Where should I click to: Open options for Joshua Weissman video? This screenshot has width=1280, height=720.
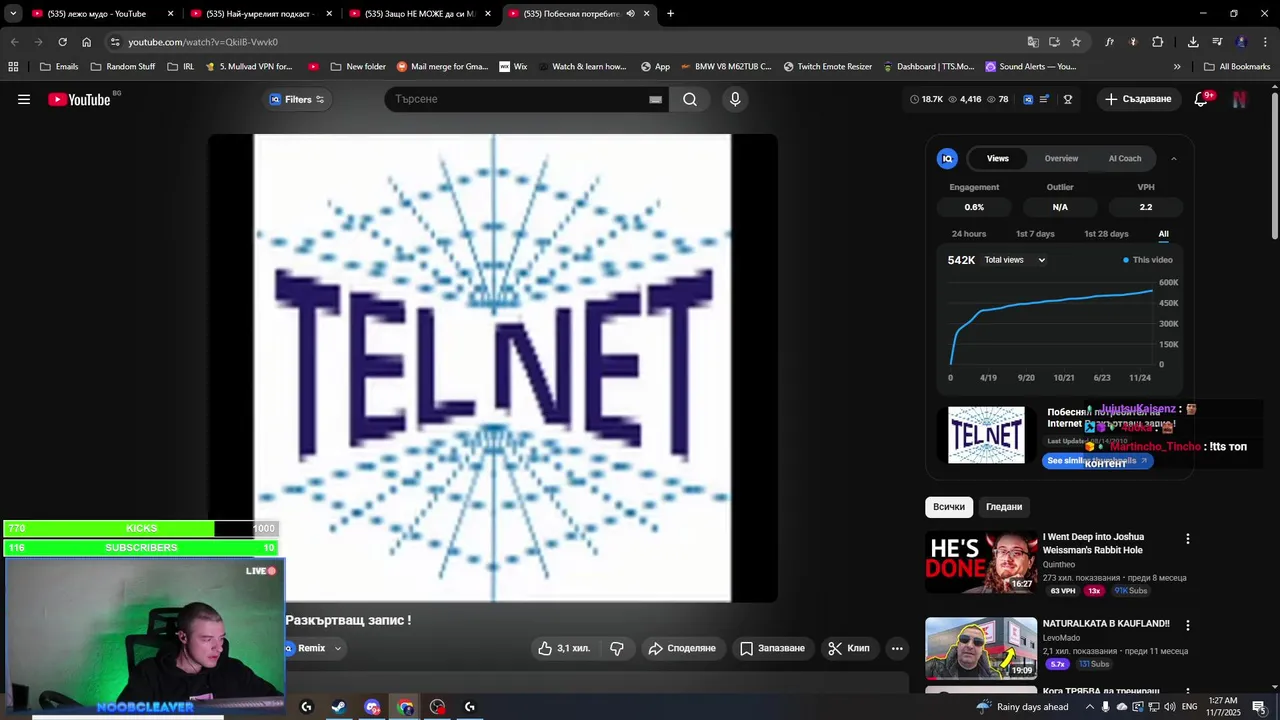[1188, 538]
